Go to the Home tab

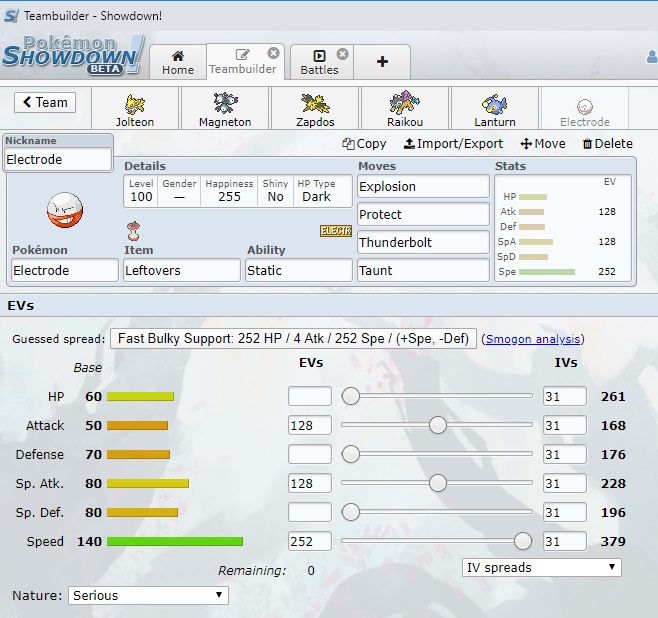(x=178, y=62)
